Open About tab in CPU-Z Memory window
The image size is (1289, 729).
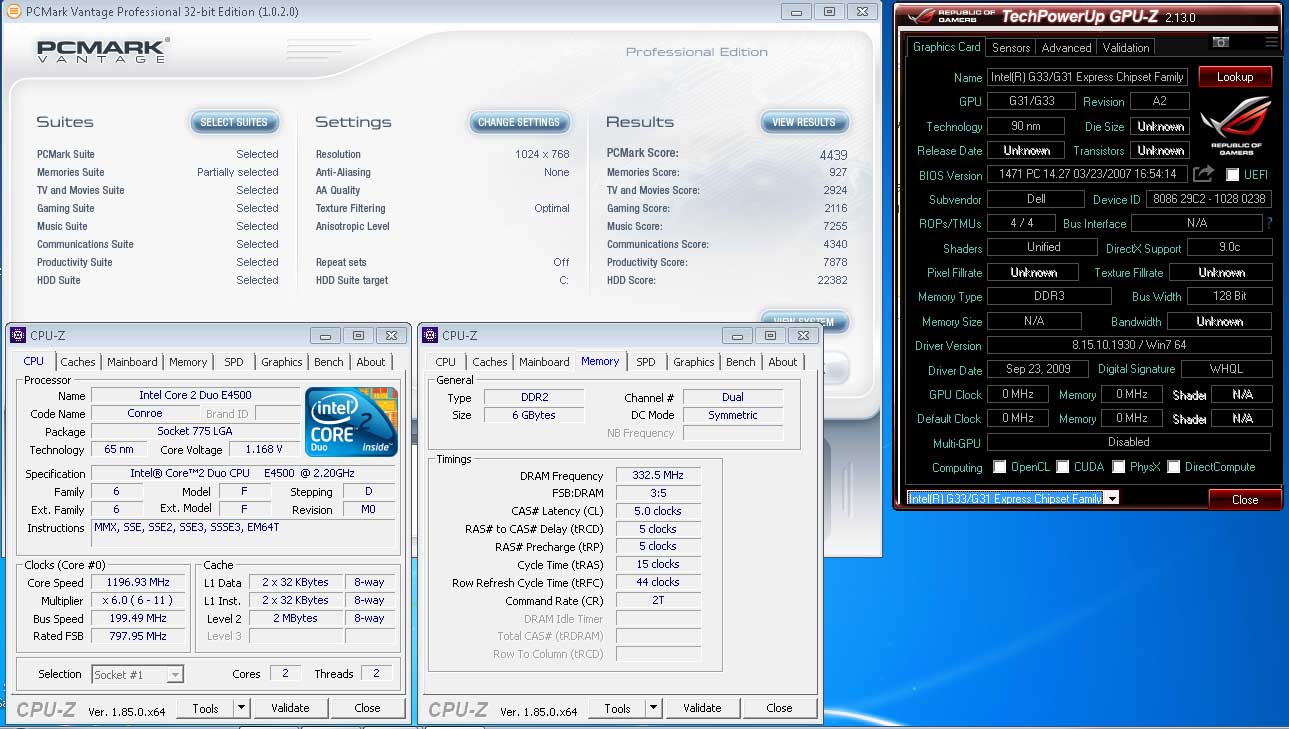click(x=783, y=362)
